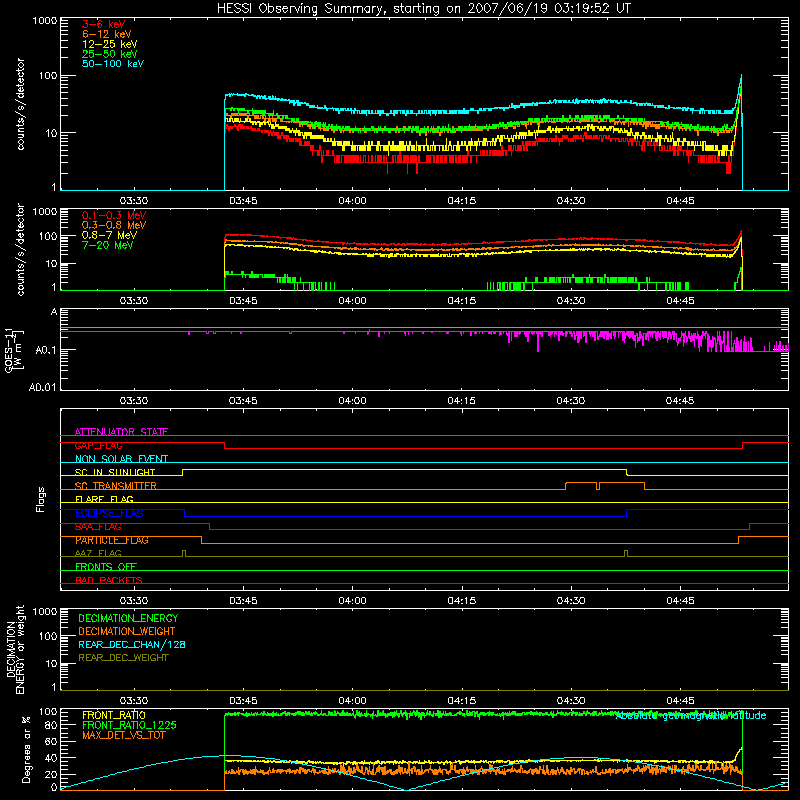This screenshot has width=800, height=800.
Task: Select the FLARE_FLAG label
Action: click(x=104, y=499)
